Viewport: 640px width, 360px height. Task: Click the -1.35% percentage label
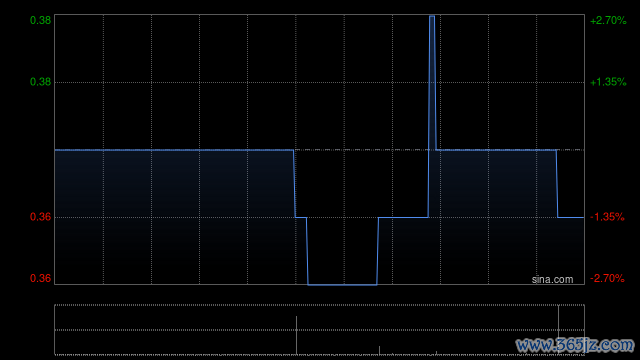[607, 217]
